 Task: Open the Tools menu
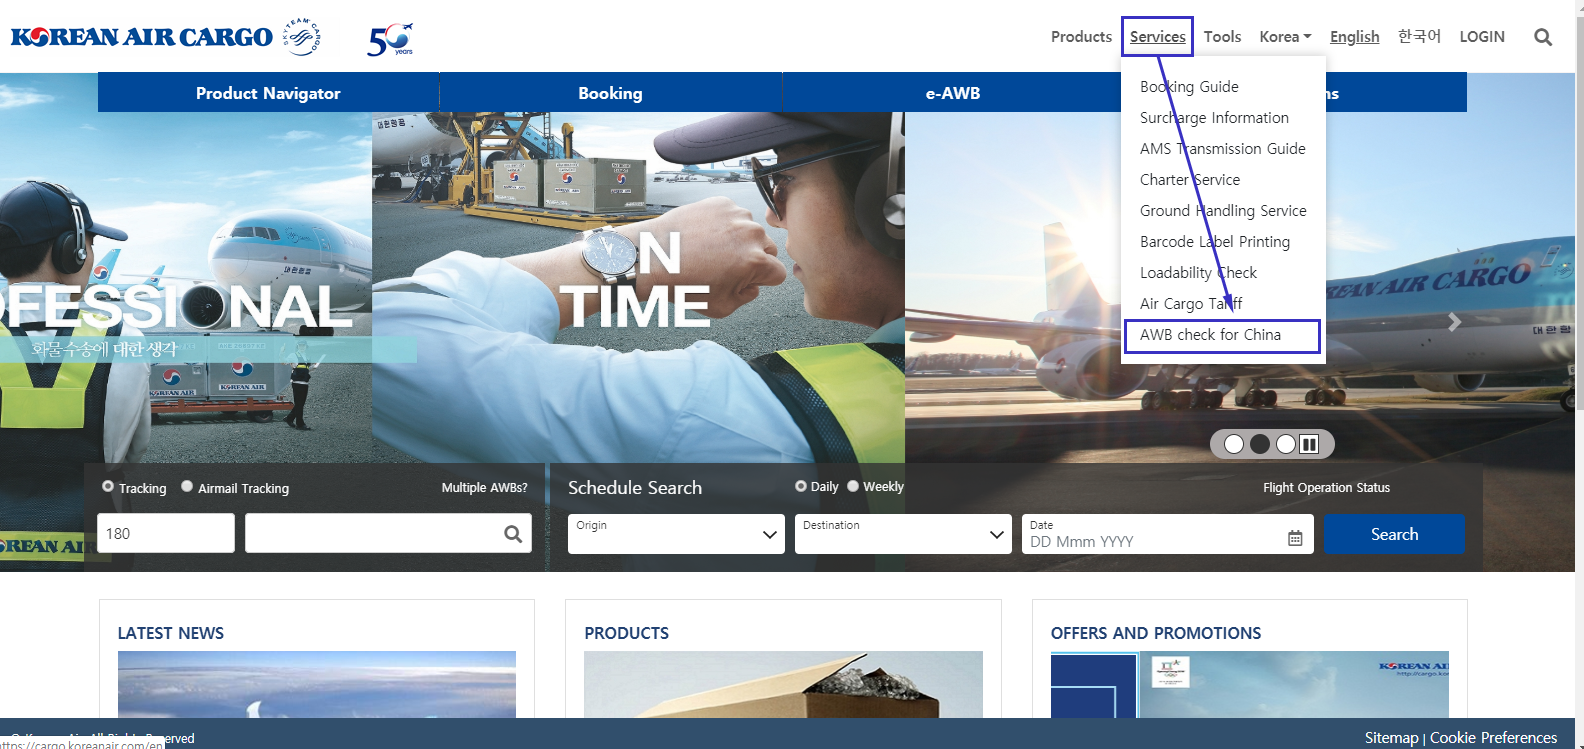pyautogui.click(x=1222, y=37)
